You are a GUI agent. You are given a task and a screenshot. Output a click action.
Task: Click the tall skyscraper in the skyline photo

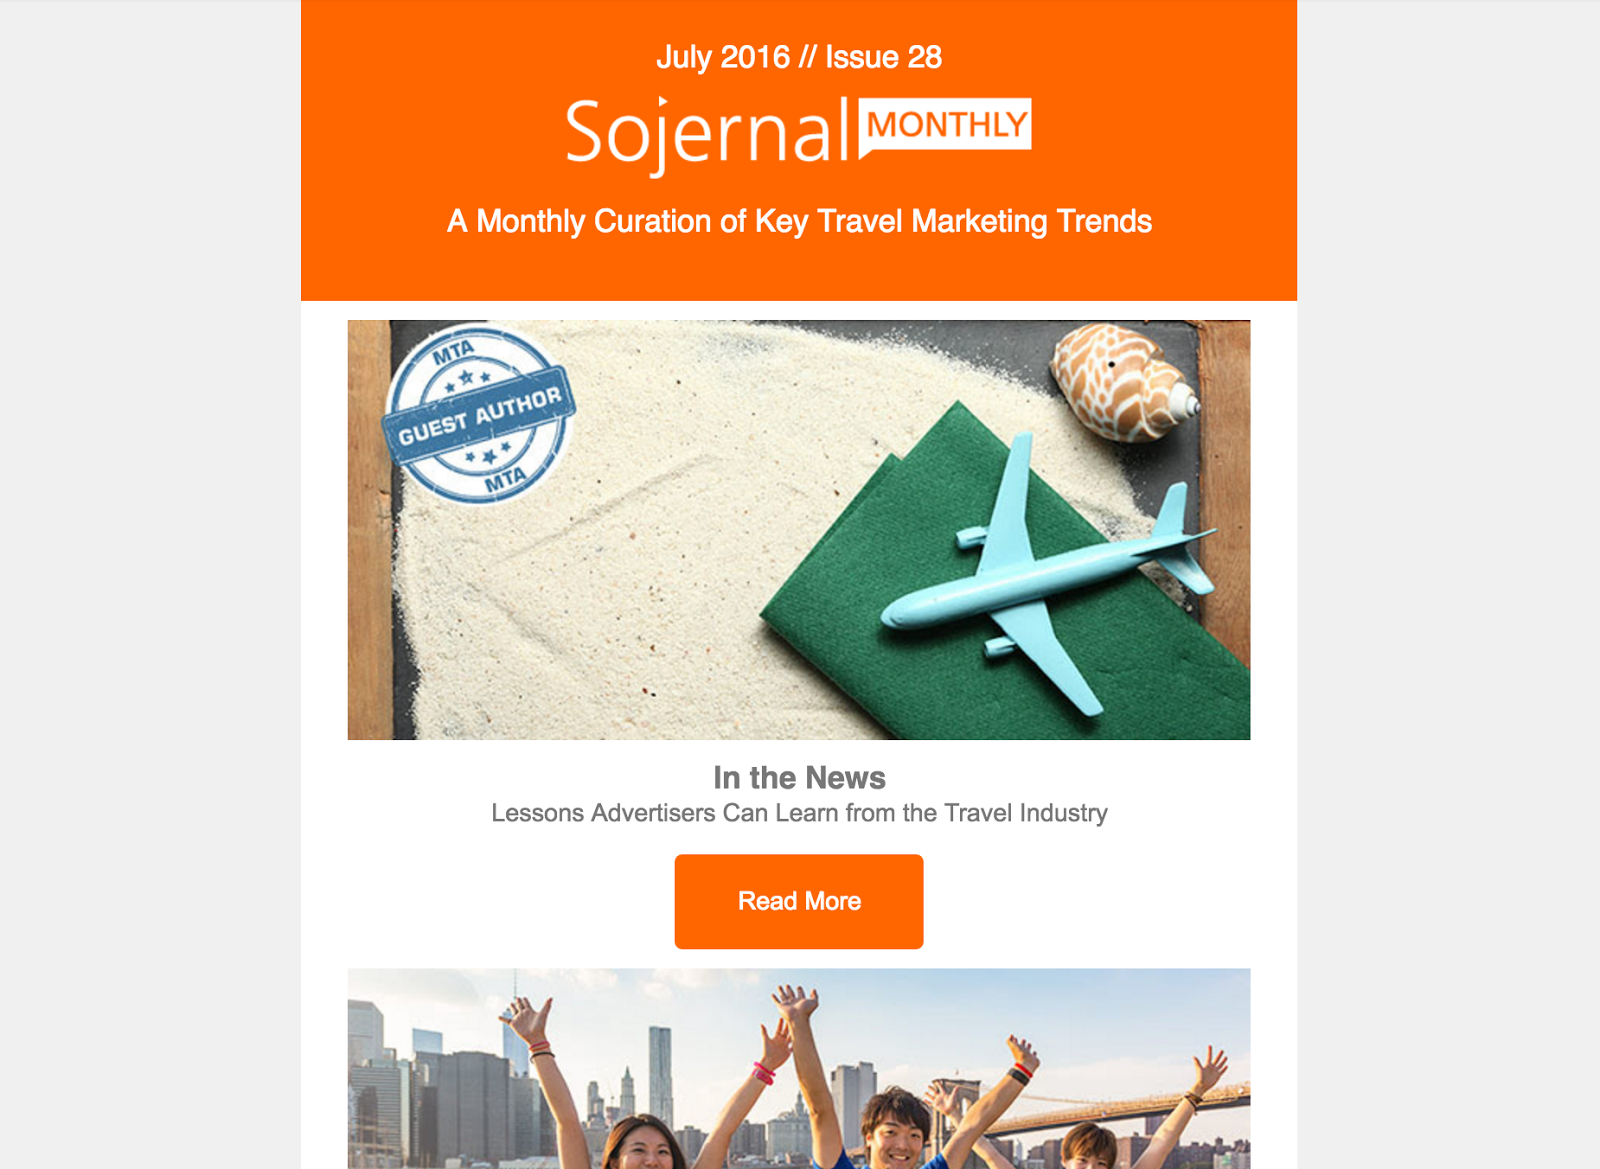661,1070
